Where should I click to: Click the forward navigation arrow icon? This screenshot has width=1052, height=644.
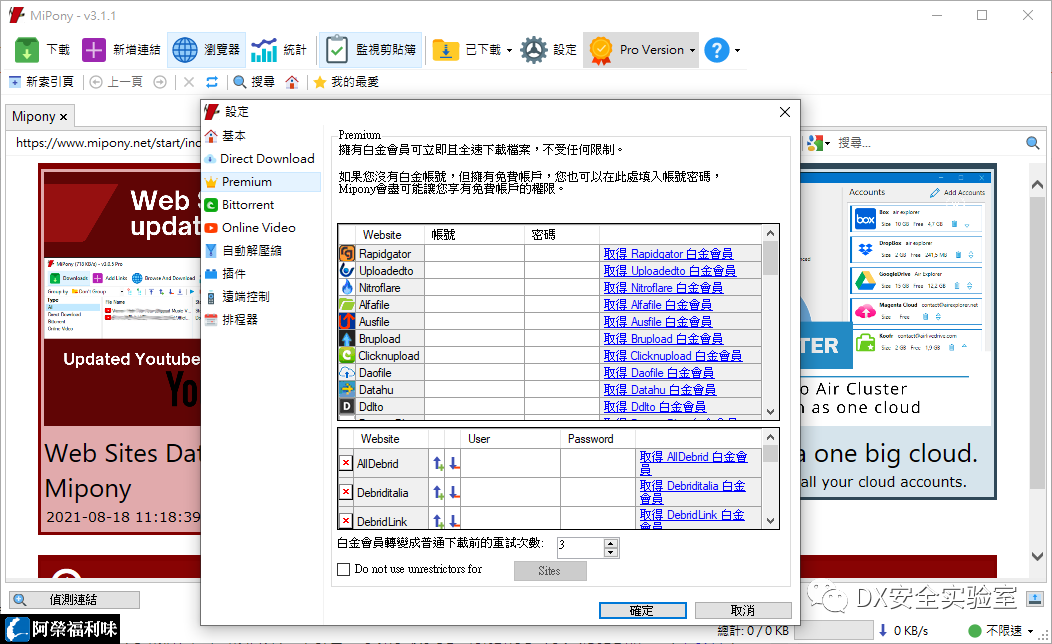160,82
